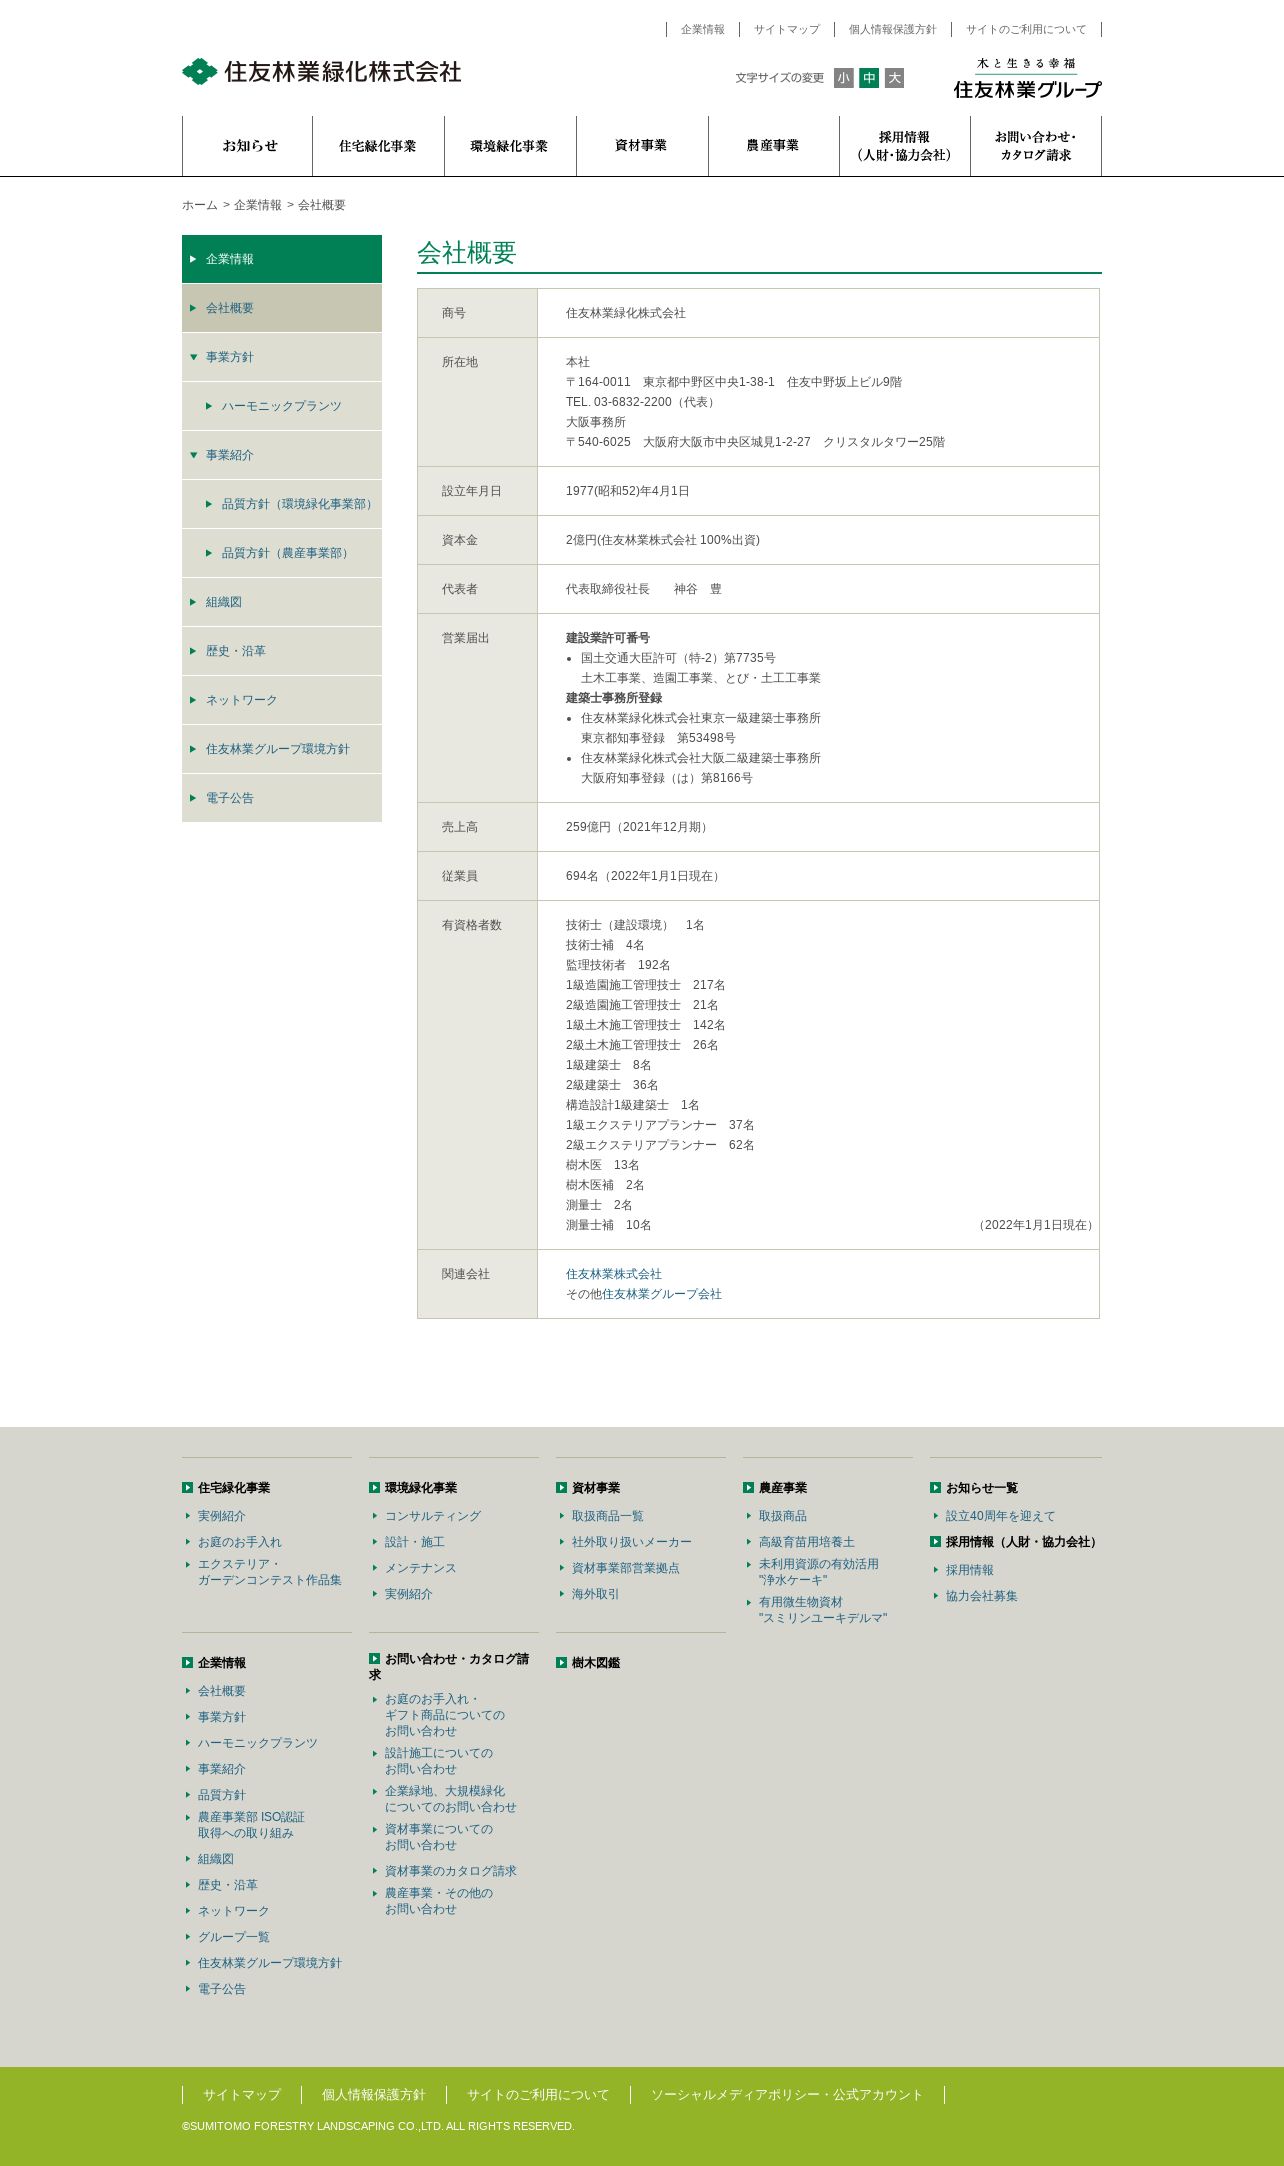Open footer 海外取引 link
Image resolution: width=1284 pixels, height=2166 pixels.
coord(596,1594)
